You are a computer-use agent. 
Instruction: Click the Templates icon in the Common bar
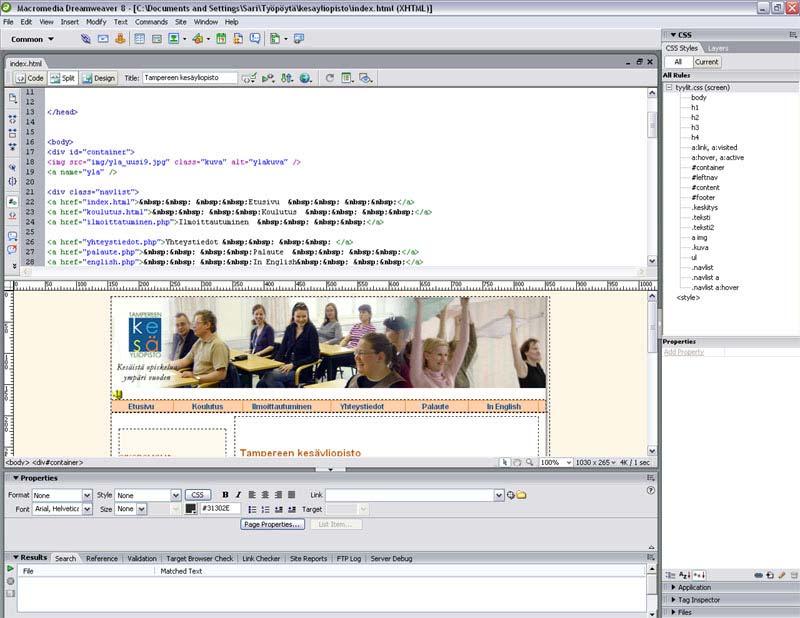[x=275, y=39]
